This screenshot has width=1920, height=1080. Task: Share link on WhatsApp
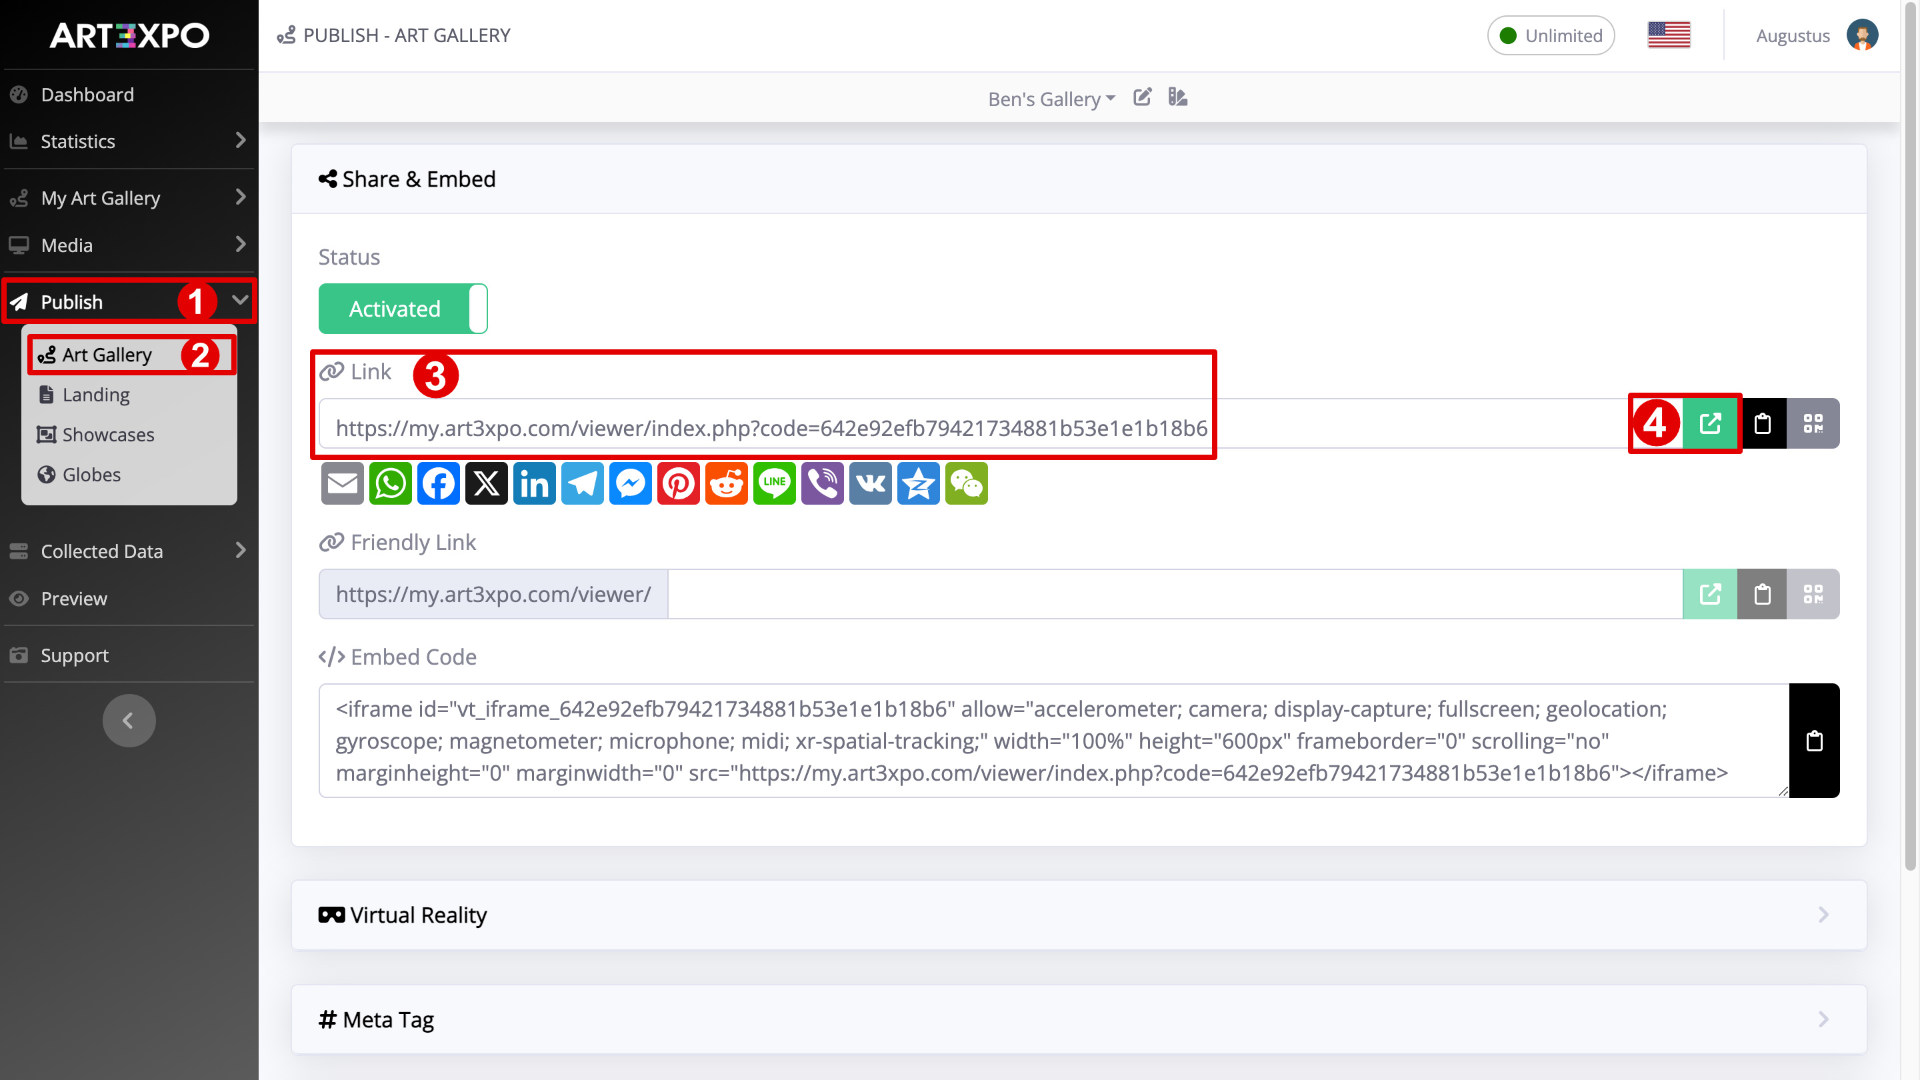pos(390,484)
